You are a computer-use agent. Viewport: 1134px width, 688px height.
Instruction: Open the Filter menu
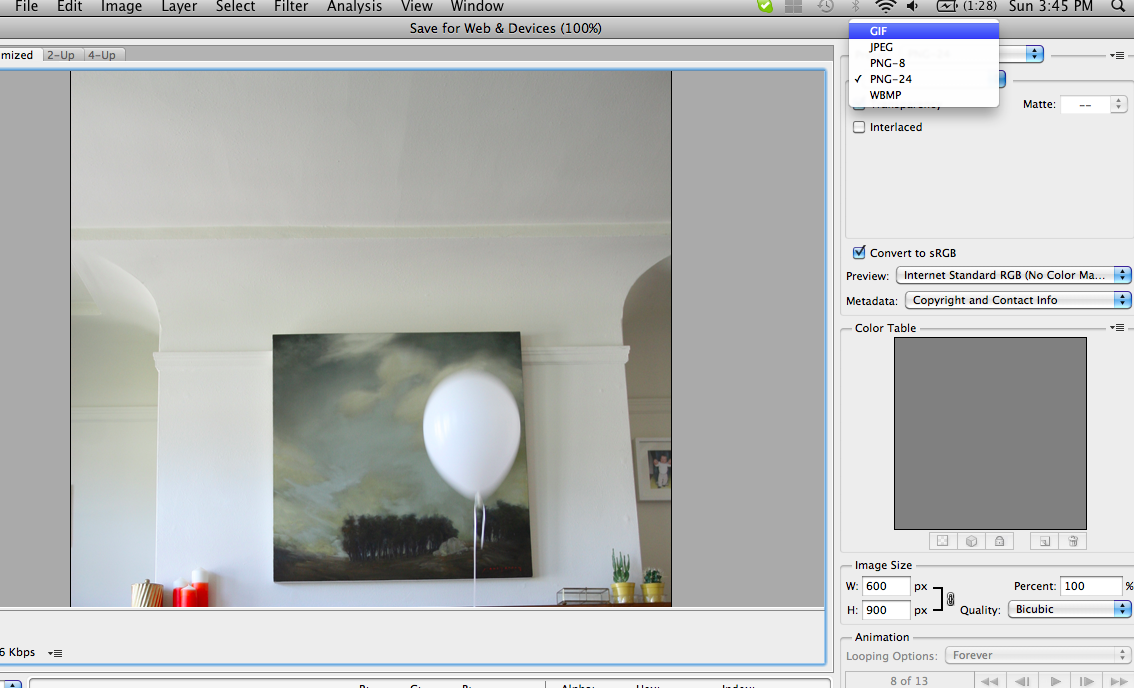[291, 7]
